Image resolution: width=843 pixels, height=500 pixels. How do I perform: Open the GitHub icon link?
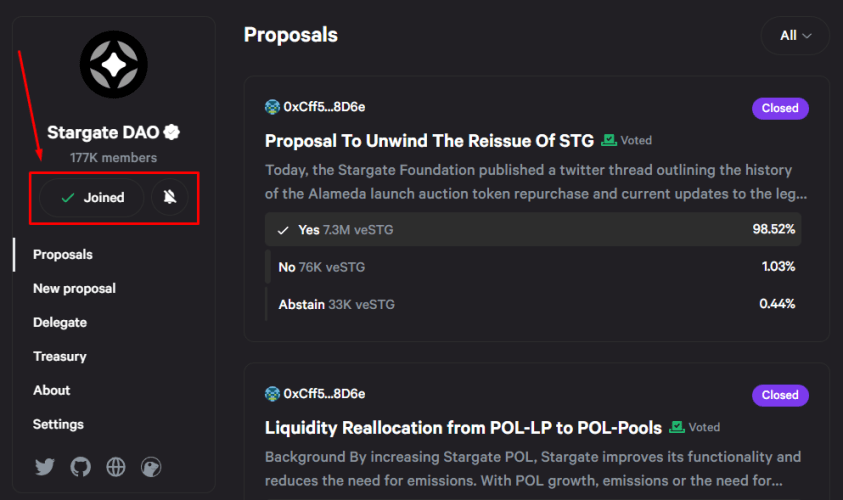80,467
